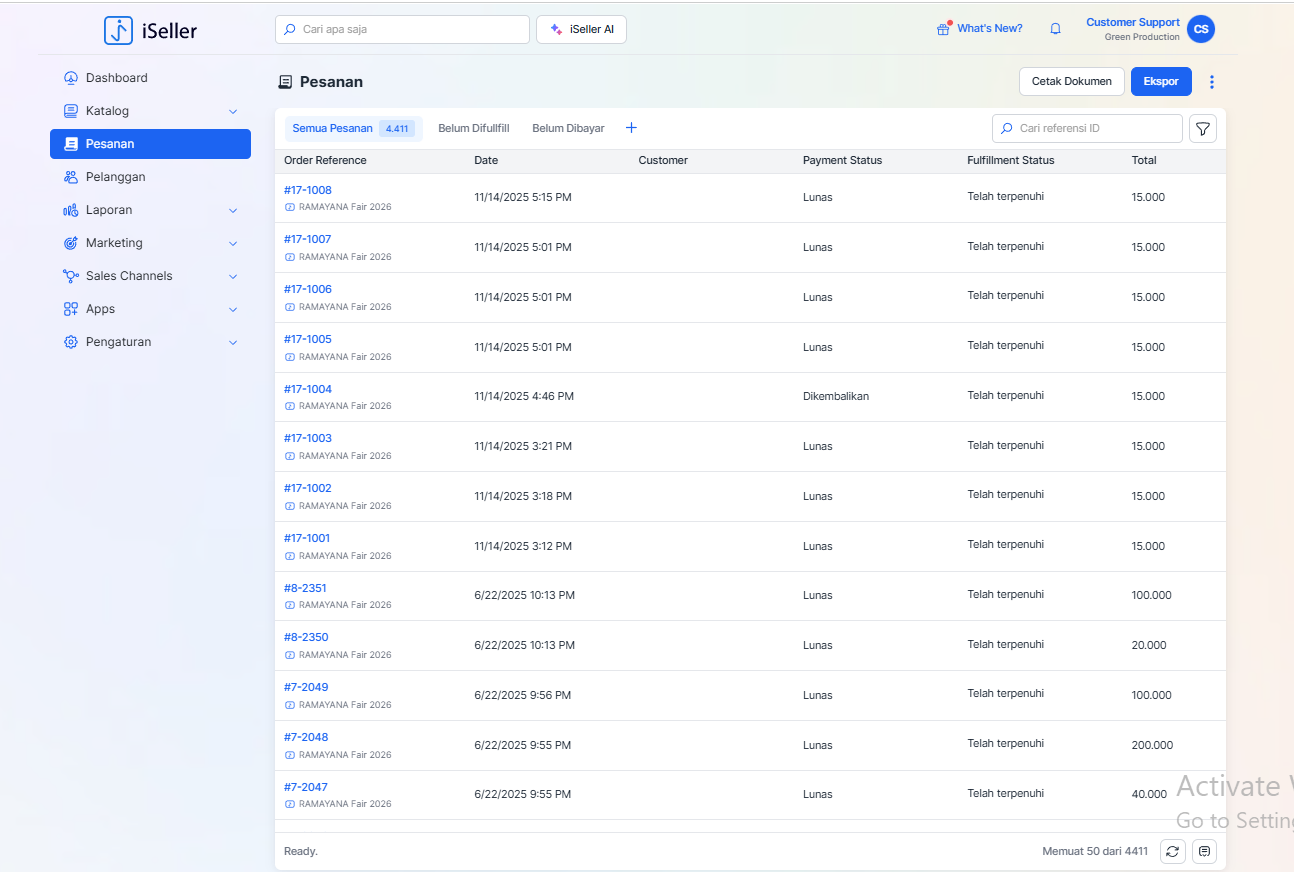Open the filter funnel icon
The width and height of the screenshot is (1294, 872).
(x=1203, y=129)
